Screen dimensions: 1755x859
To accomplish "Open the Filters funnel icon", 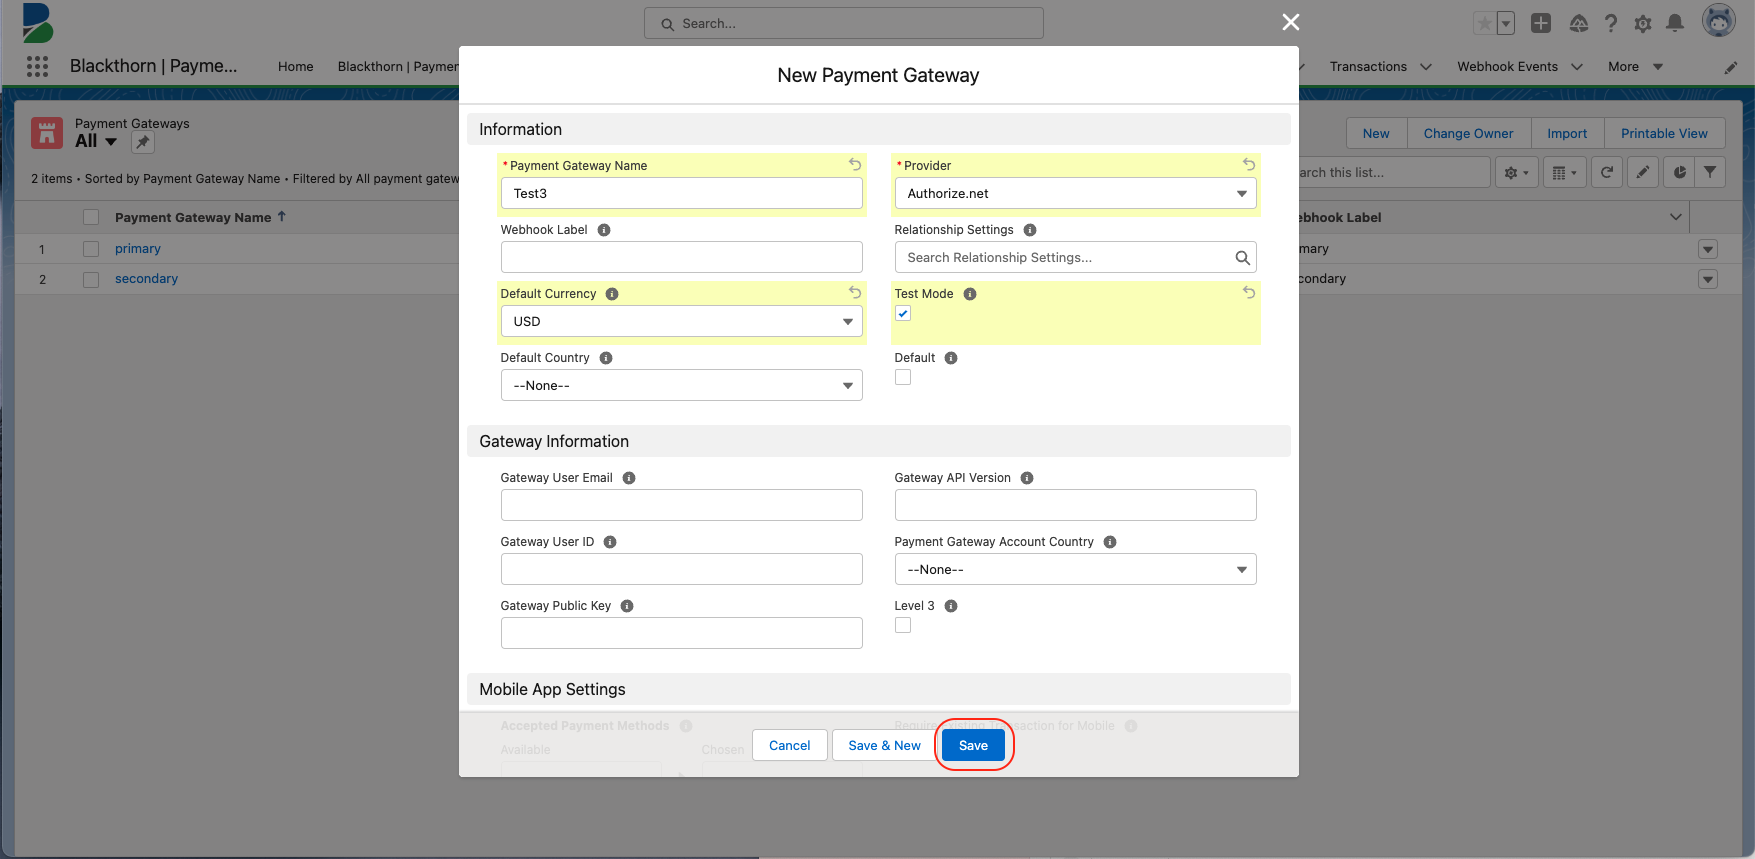I will tap(1711, 173).
